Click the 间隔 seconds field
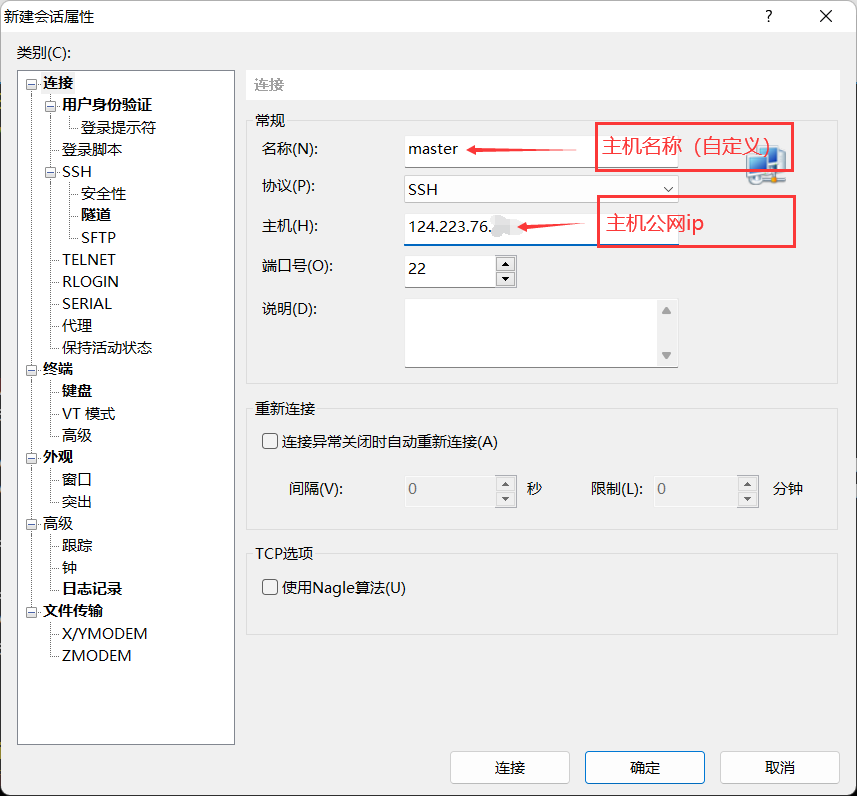The width and height of the screenshot is (857, 796). pos(450,491)
